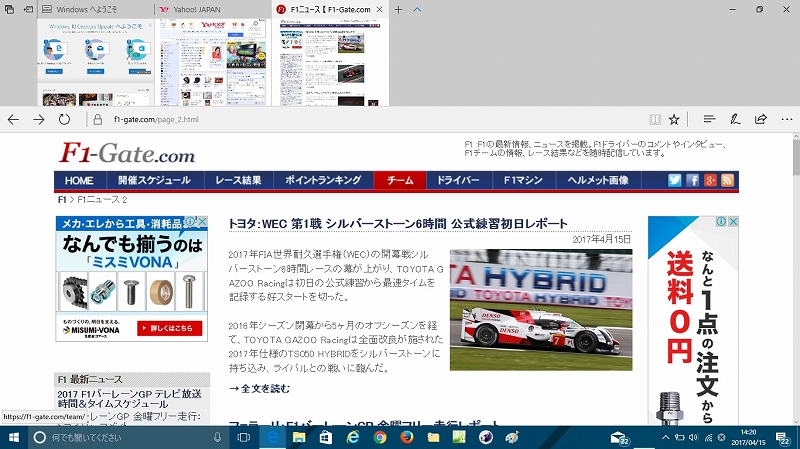
Task: Open the site's Twitter icon
Action: tap(674, 180)
